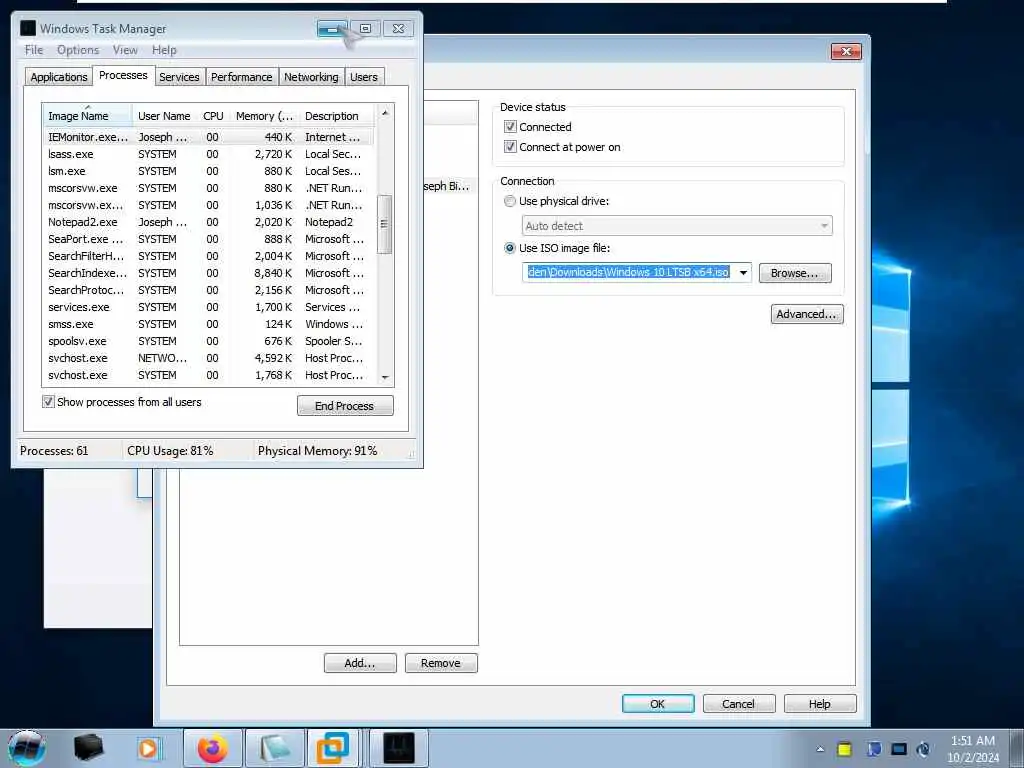Switch to the Applications tab

59,77
